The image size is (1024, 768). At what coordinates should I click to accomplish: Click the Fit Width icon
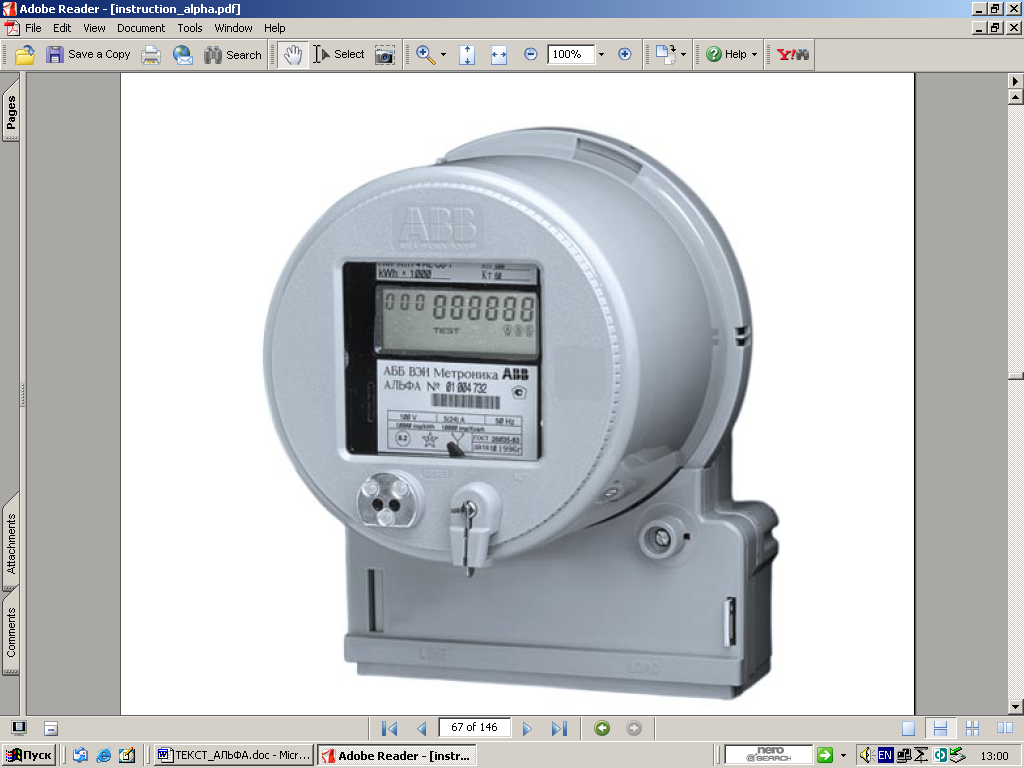(x=499, y=55)
